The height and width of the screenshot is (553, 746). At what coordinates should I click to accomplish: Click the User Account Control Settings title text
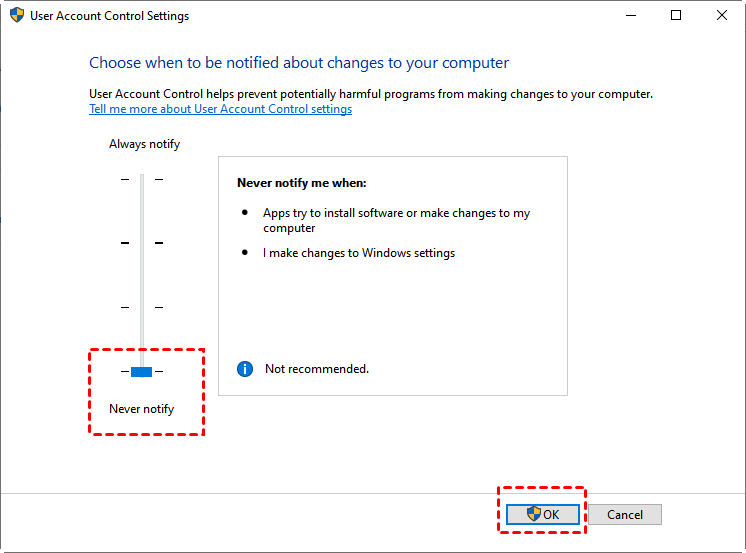110,16
